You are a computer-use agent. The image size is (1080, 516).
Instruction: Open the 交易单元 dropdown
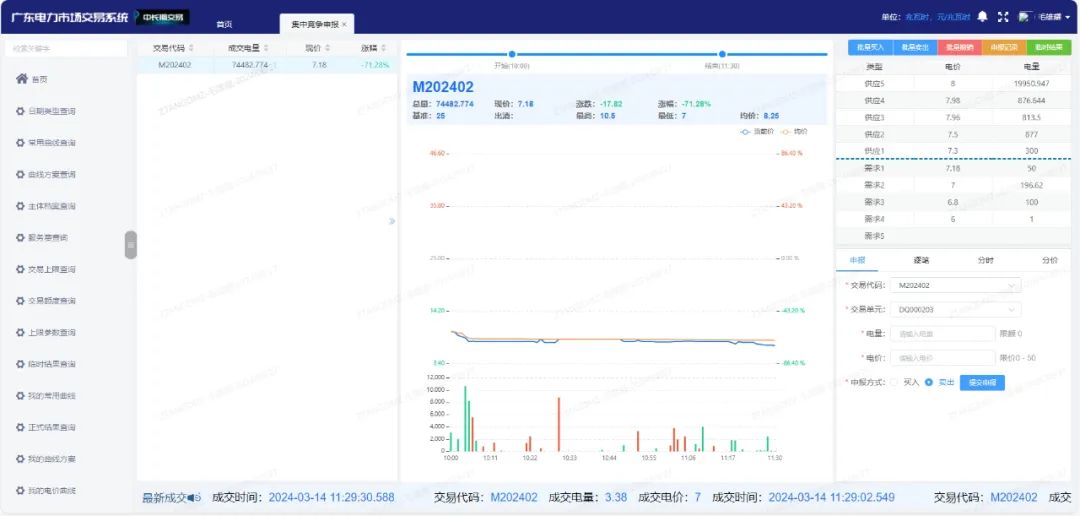tap(953, 310)
